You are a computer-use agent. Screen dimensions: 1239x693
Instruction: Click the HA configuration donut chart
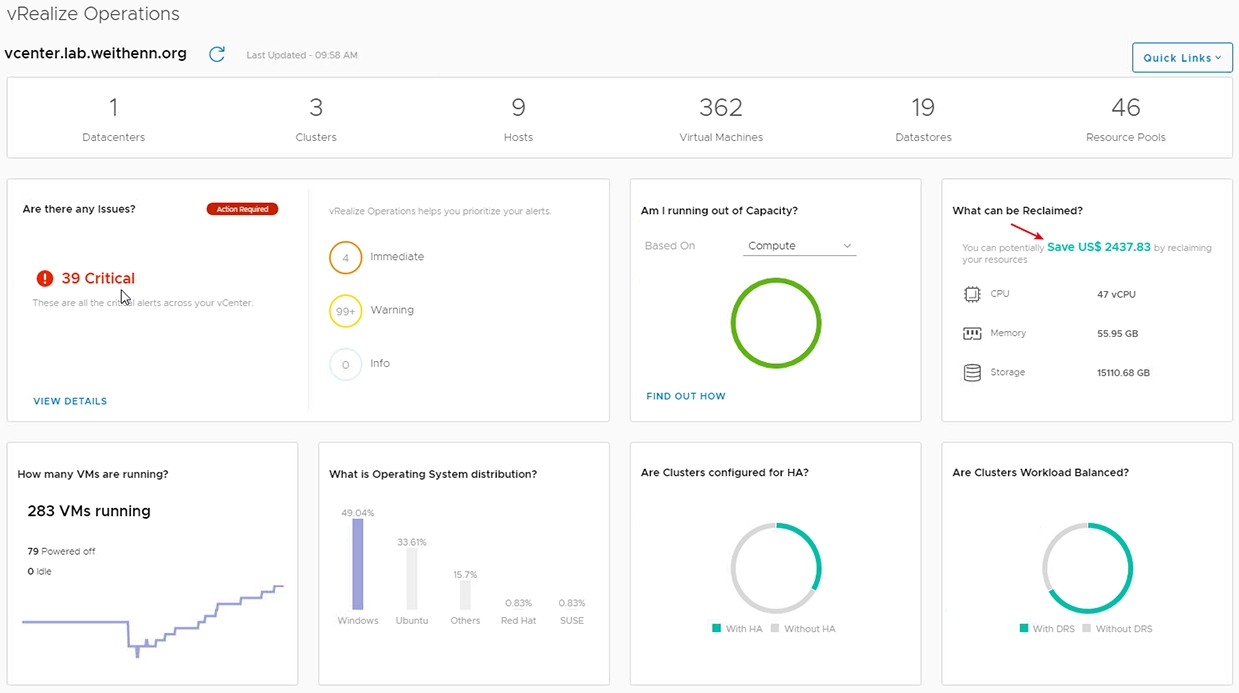(776, 568)
